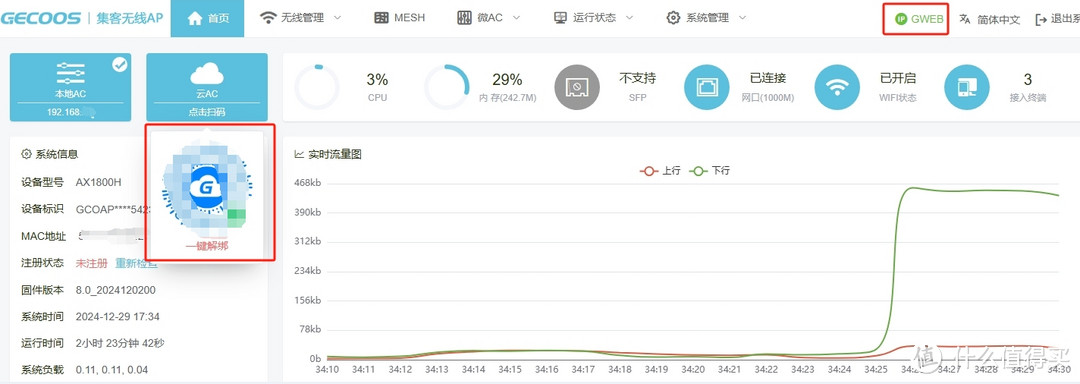This screenshot has height=384, width=1080.
Task: Open the 首页 home tab
Action: [x=207, y=19]
